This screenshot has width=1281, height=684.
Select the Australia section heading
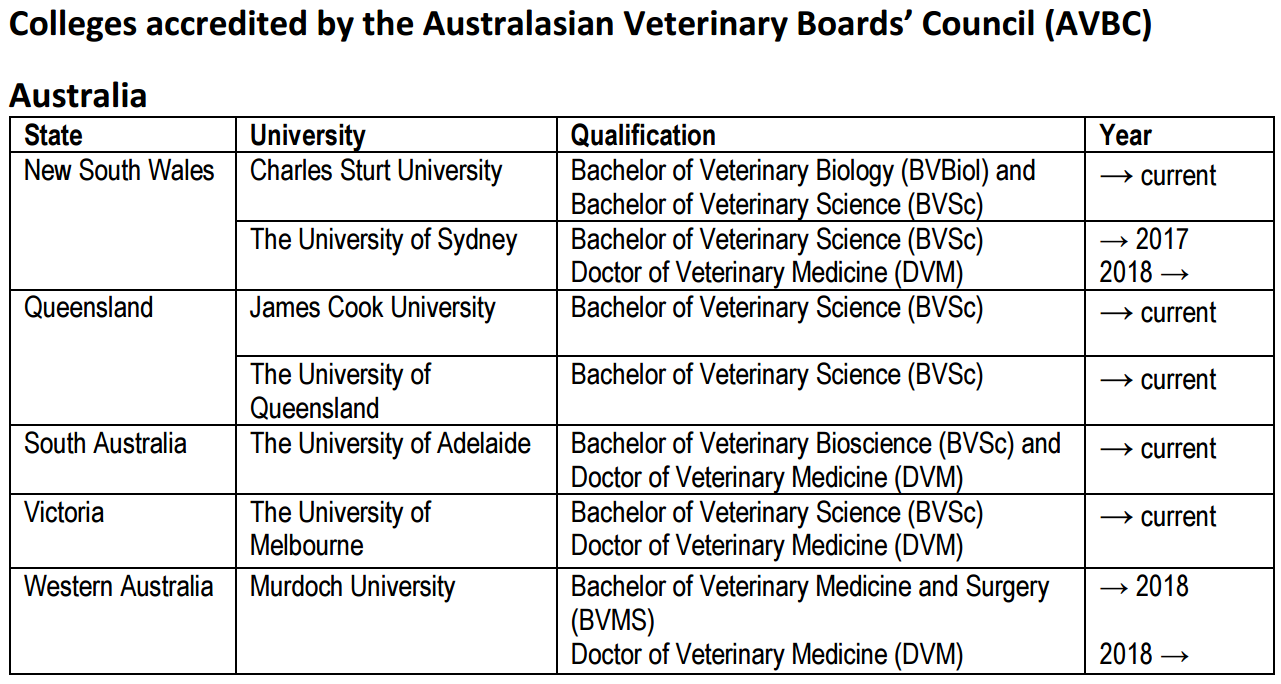(x=78, y=96)
